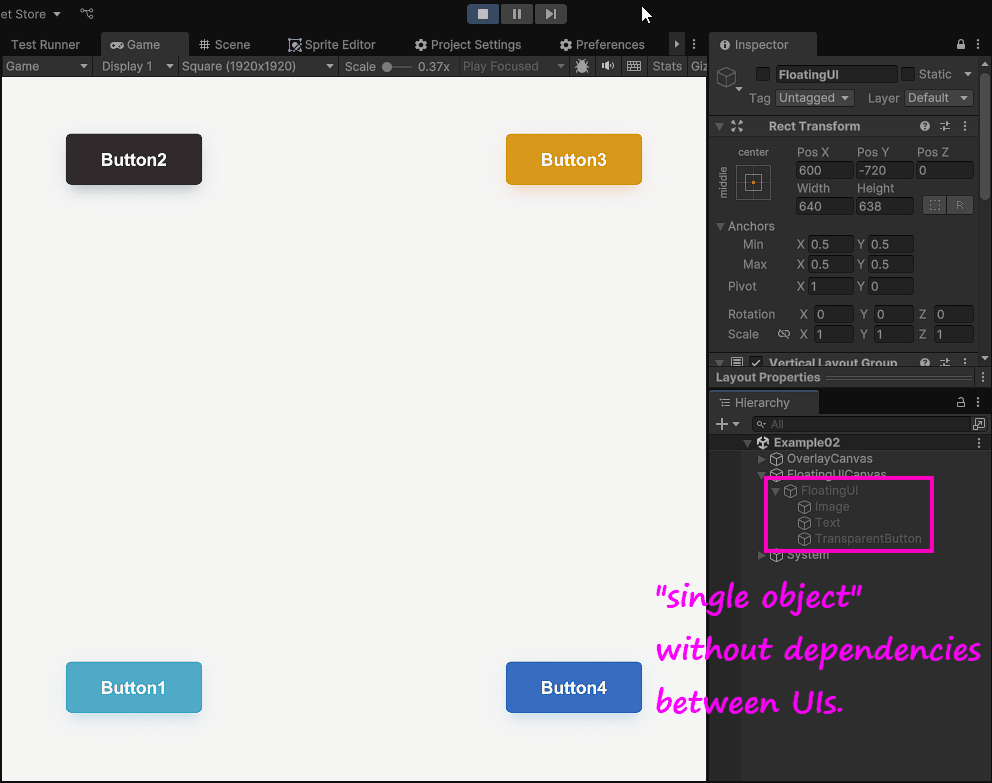Change the GameObject icon in Inspector
Viewport: 992px width, 783px height.
728,79
